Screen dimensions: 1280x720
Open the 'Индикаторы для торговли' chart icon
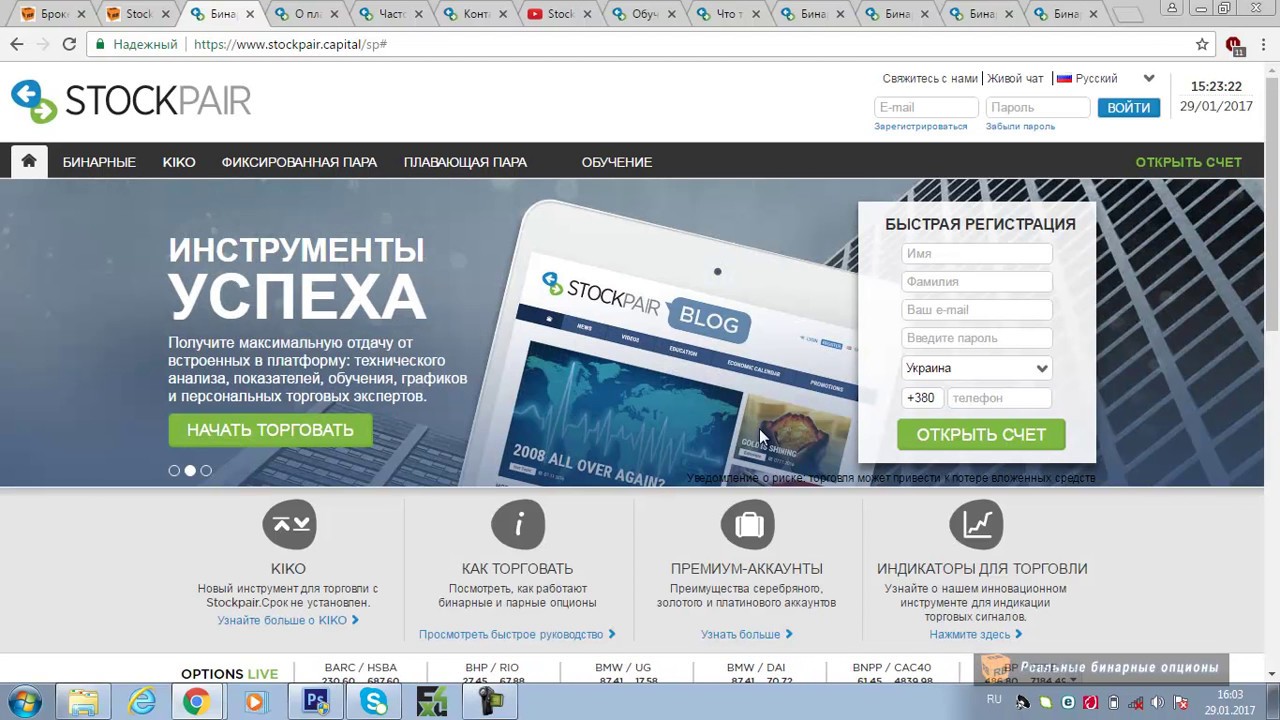[977, 524]
